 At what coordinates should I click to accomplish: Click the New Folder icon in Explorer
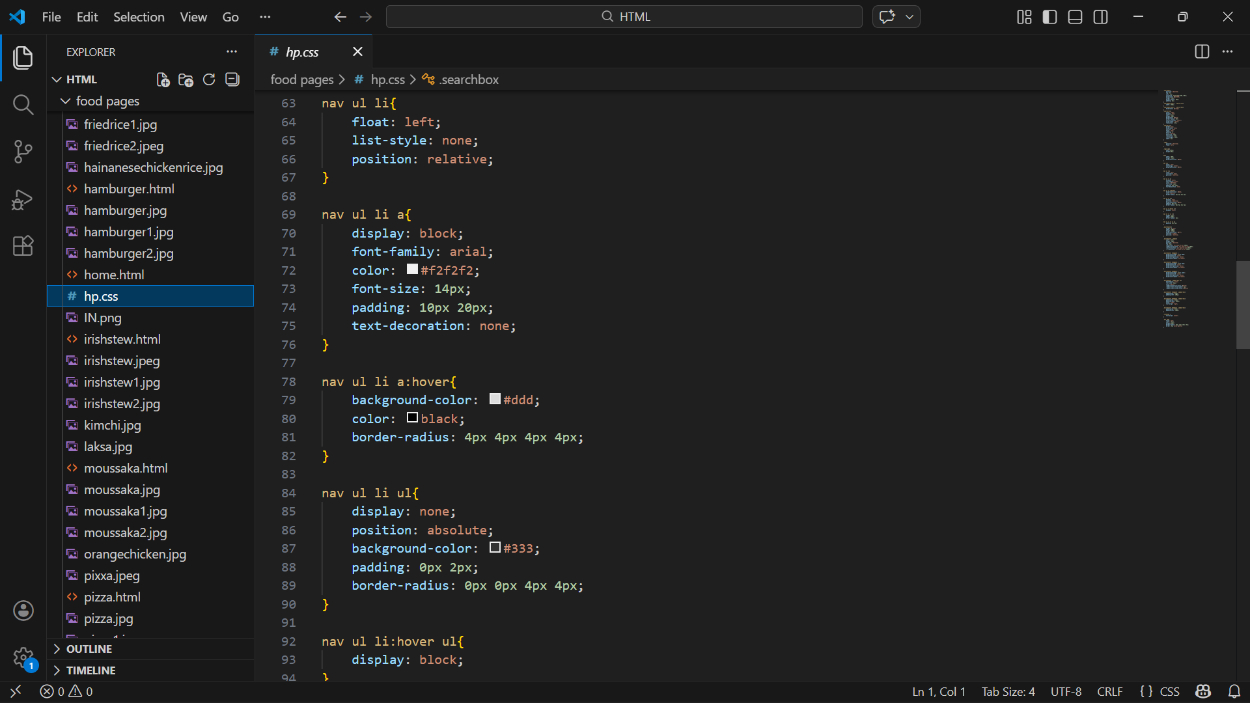point(186,80)
